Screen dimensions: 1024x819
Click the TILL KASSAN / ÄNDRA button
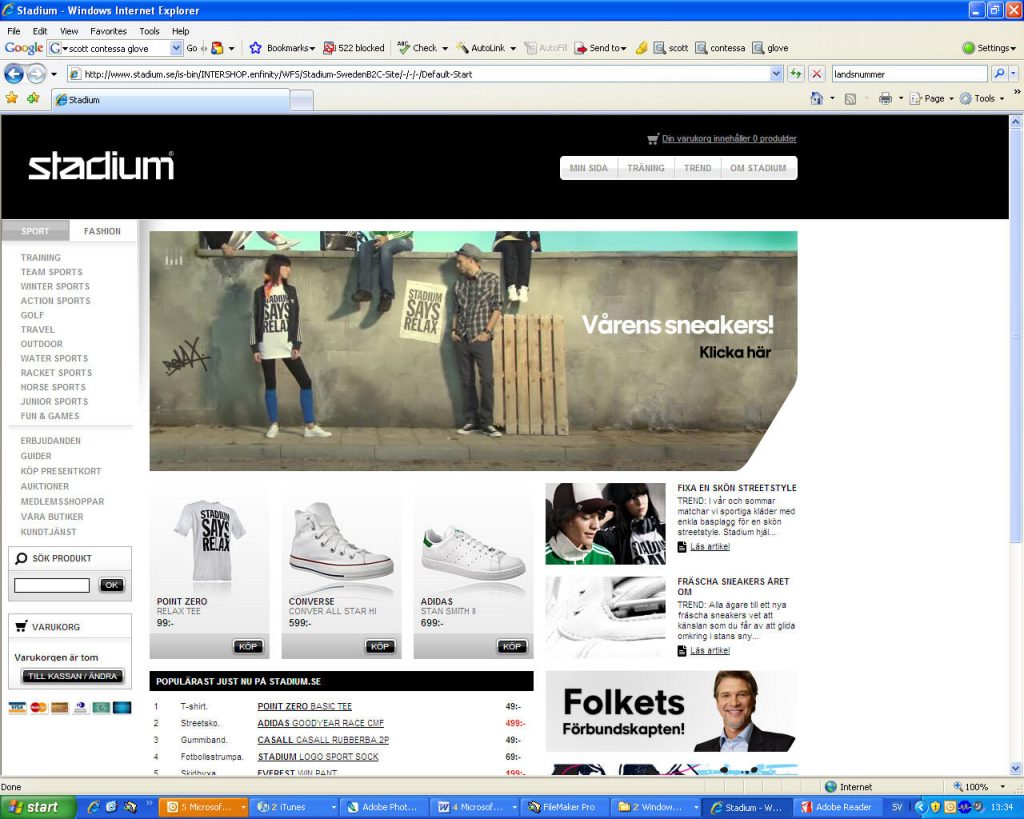73,676
